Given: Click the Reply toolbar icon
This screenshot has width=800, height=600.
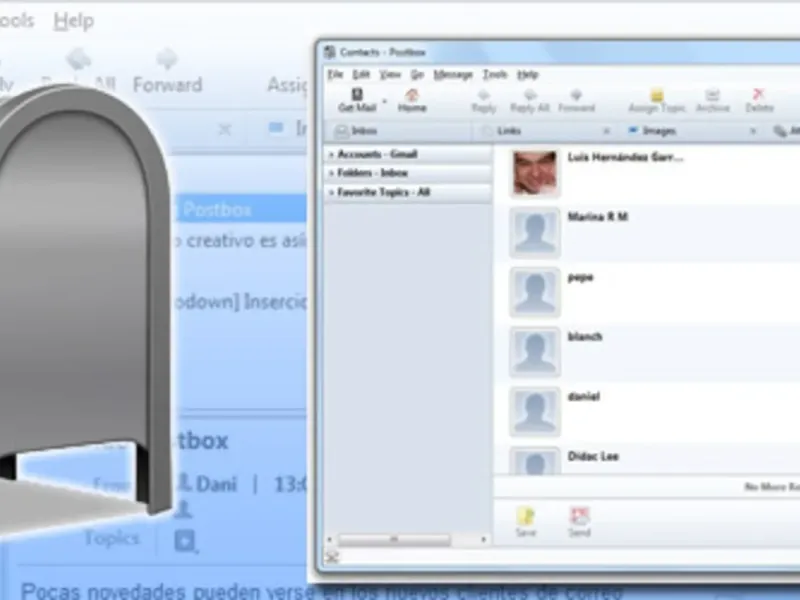Looking at the screenshot, I should (x=484, y=101).
